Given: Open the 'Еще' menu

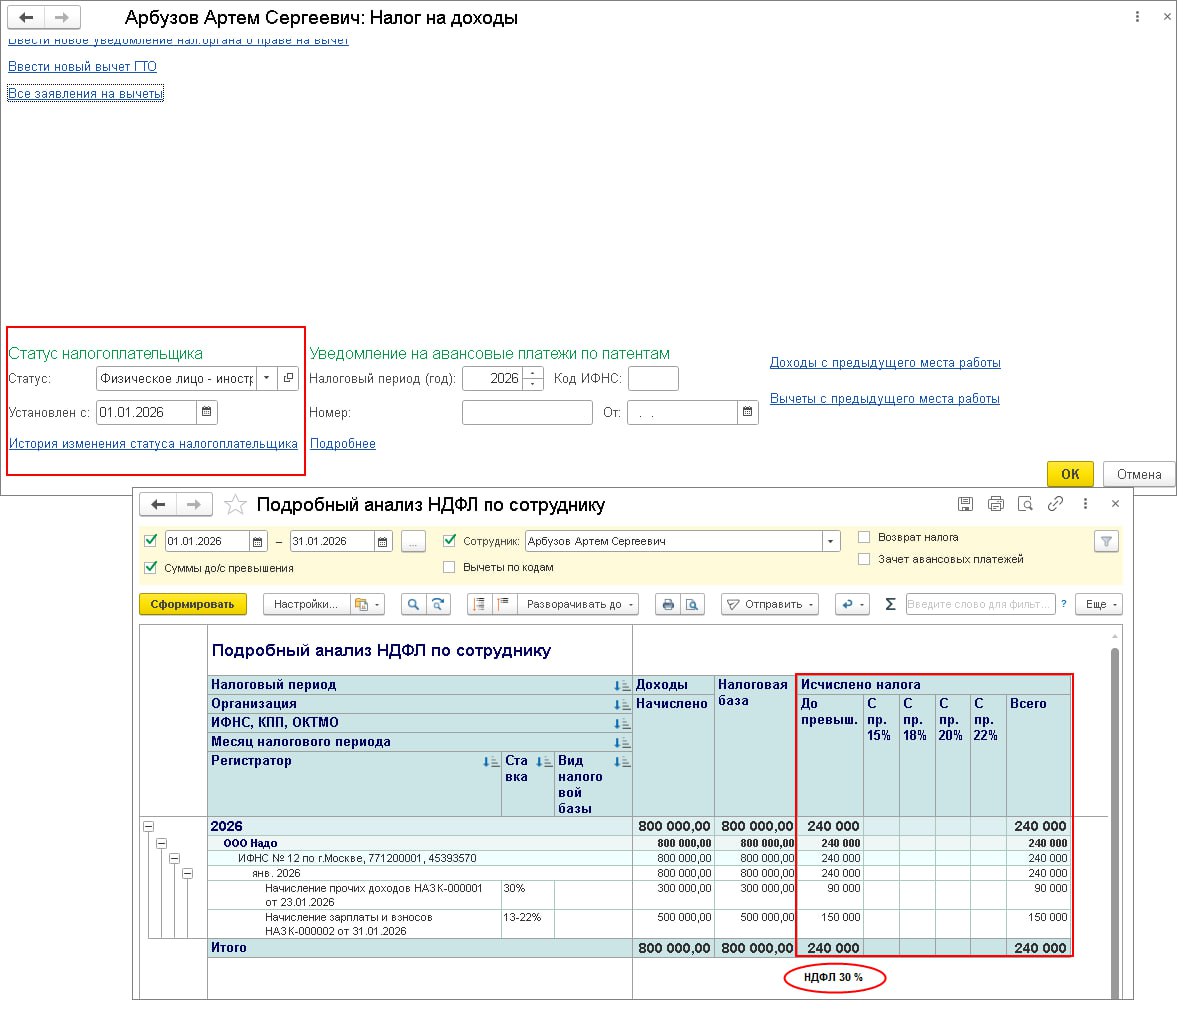Looking at the screenshot, I should click(1101, 604).
